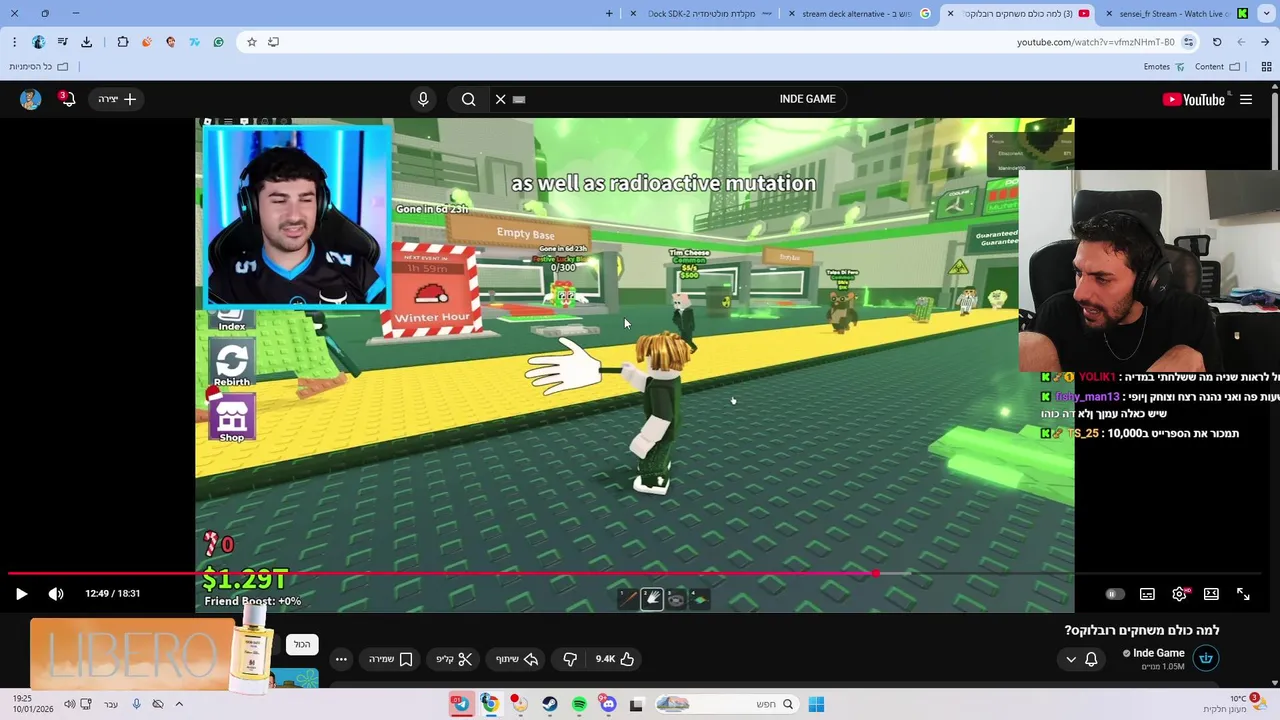1280x720 pixels.
Task: Open the tab search dropdown
Action: [x=1267, y=13]
